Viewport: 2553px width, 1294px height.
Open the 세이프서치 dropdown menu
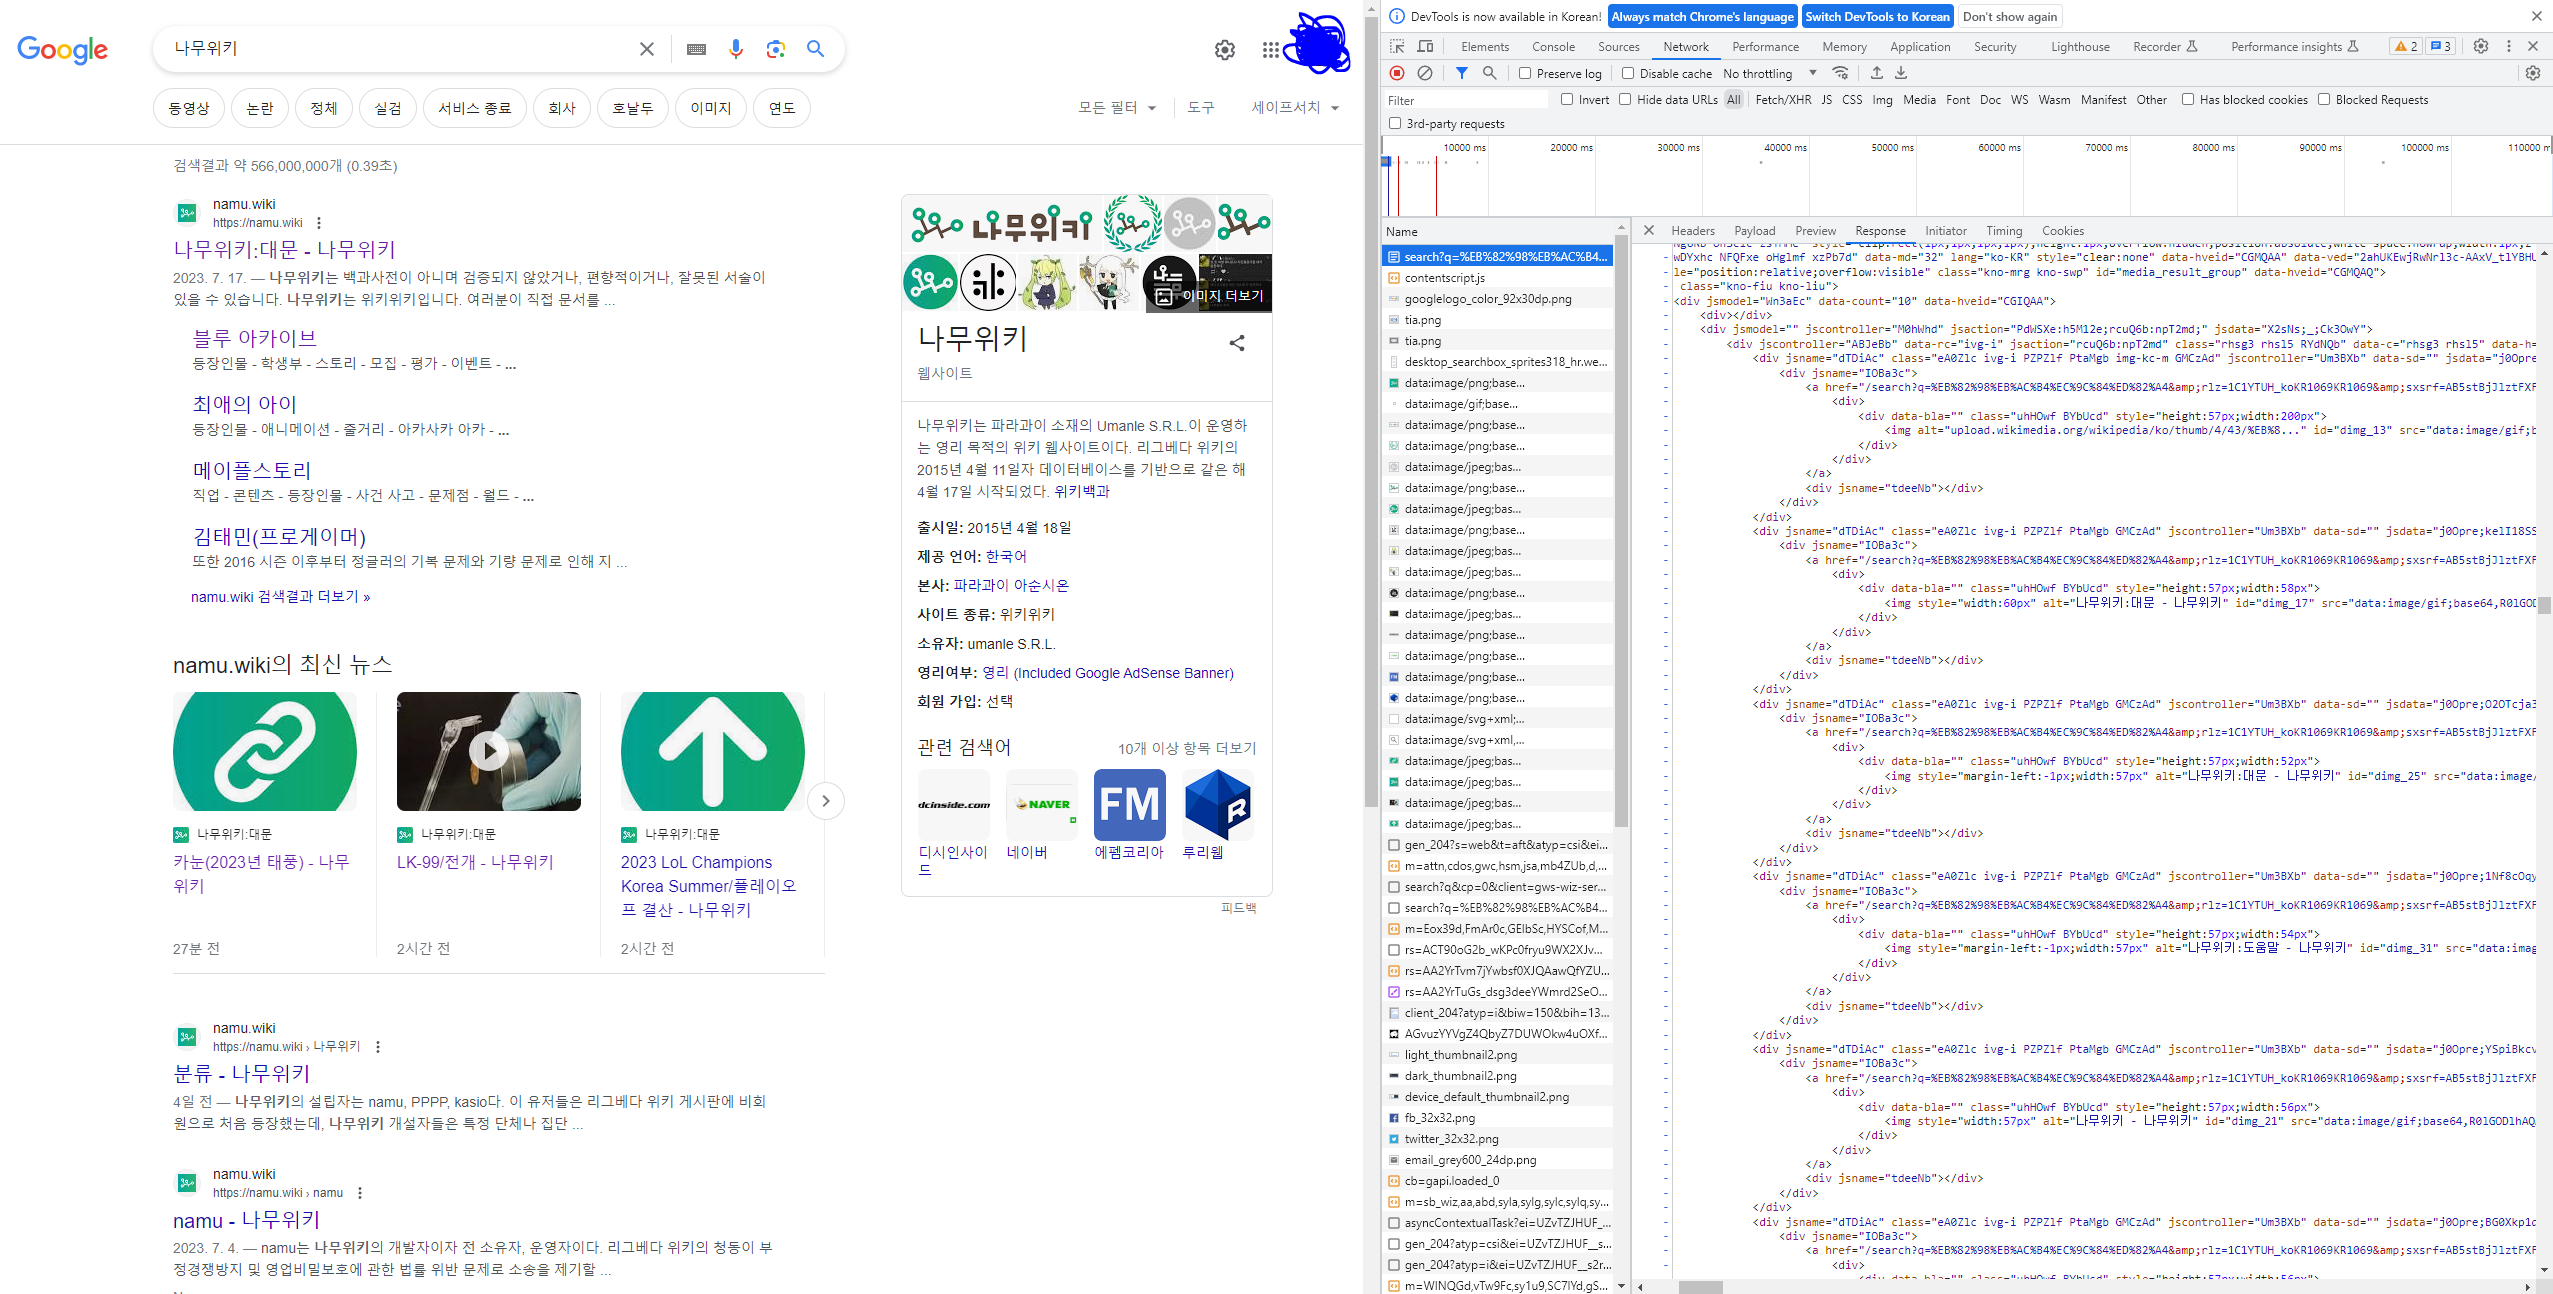(1294, 107)
